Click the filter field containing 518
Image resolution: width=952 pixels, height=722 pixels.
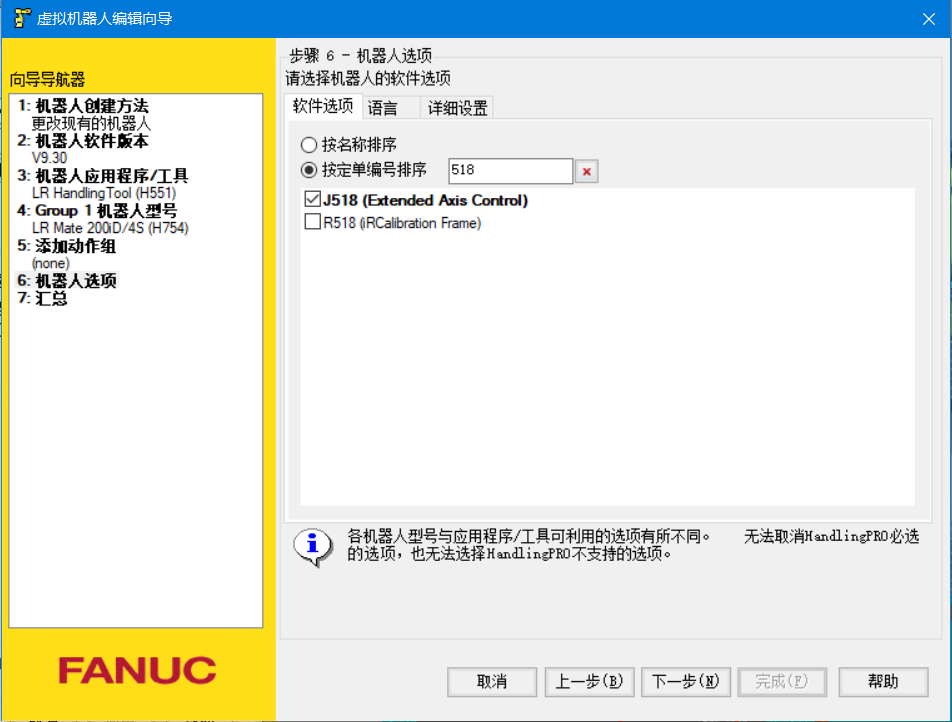click(x=510, y=171)
